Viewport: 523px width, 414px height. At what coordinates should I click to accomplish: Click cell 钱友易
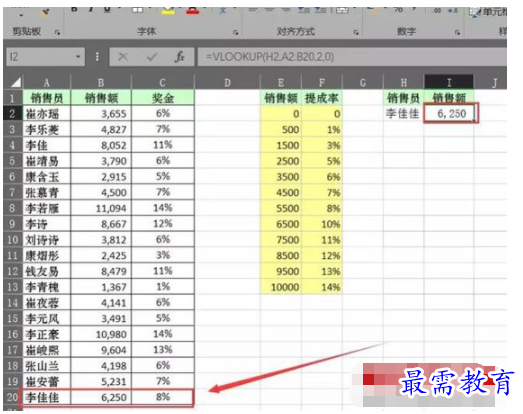[x=47, y=271]
